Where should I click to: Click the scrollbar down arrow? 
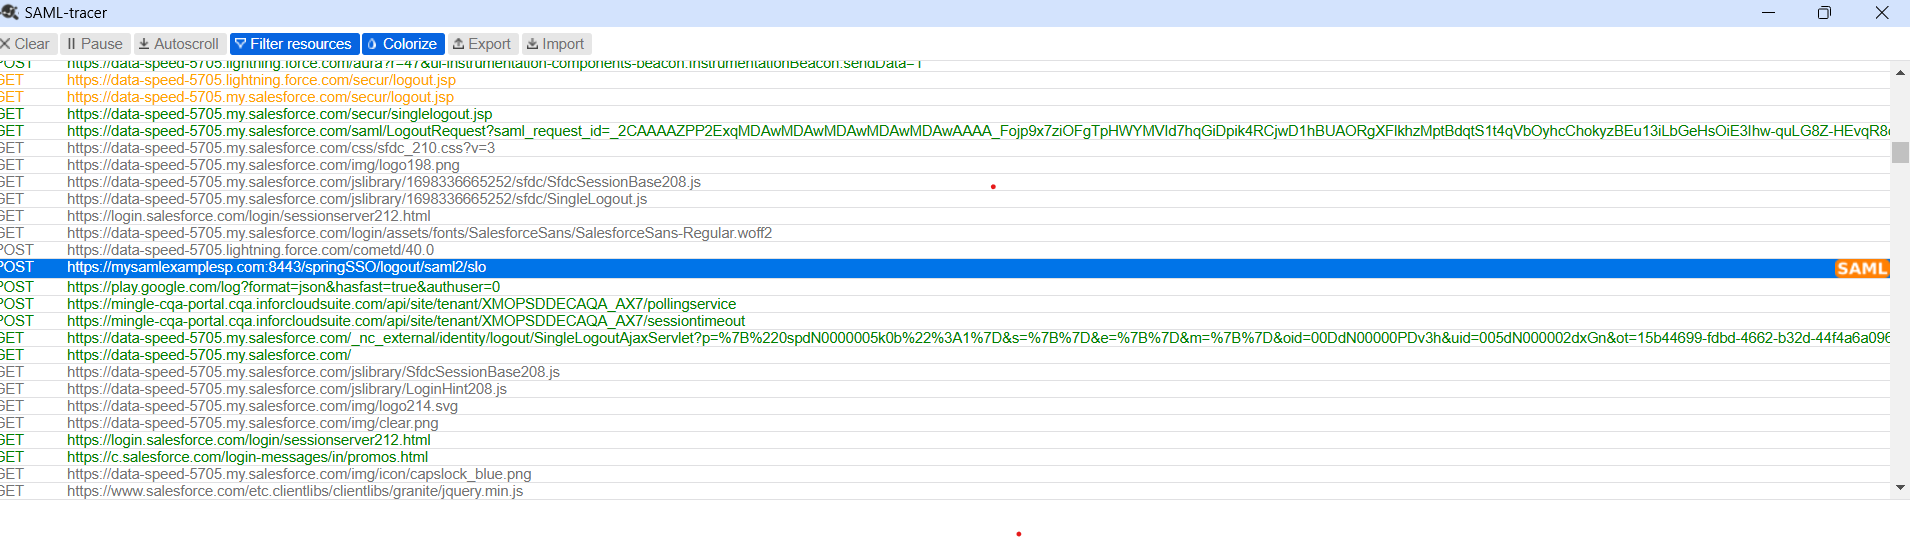coord(1900,488)
